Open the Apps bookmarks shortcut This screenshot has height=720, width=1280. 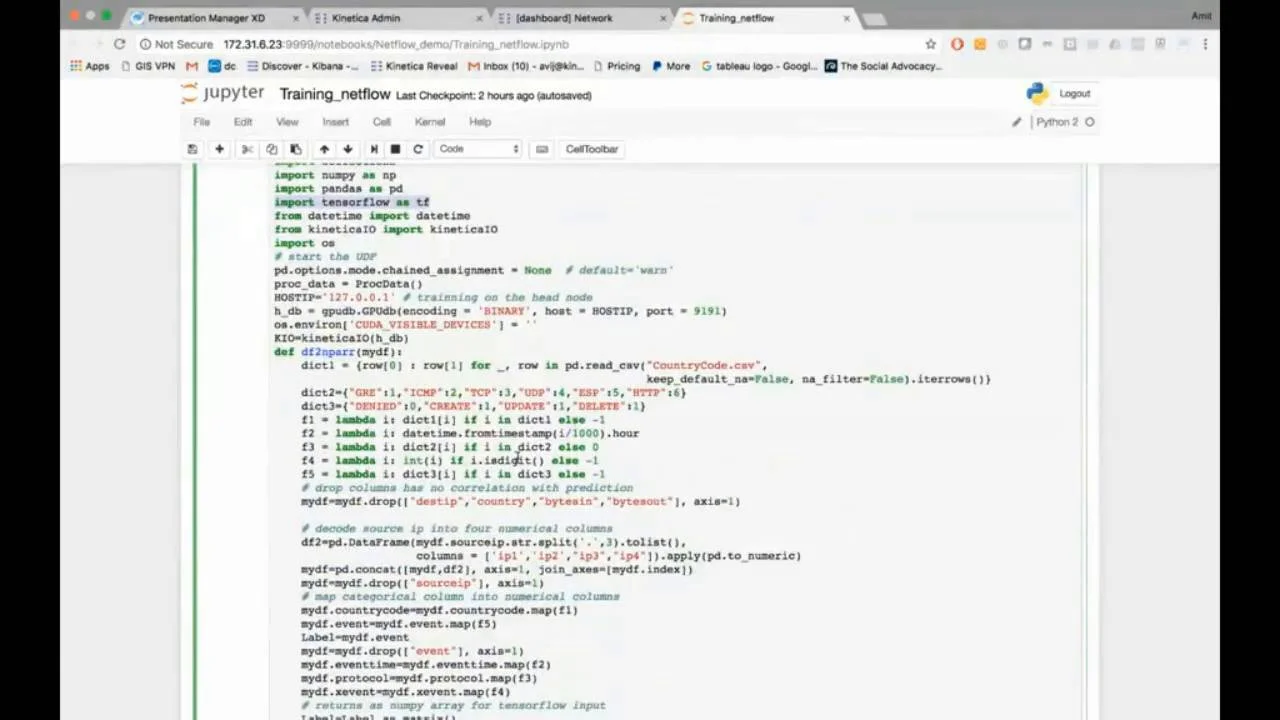tap(89, 66)
